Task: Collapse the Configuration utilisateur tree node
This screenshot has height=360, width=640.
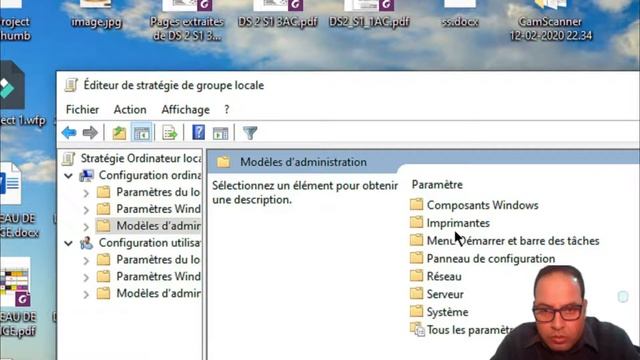Action: coord(69,243)
